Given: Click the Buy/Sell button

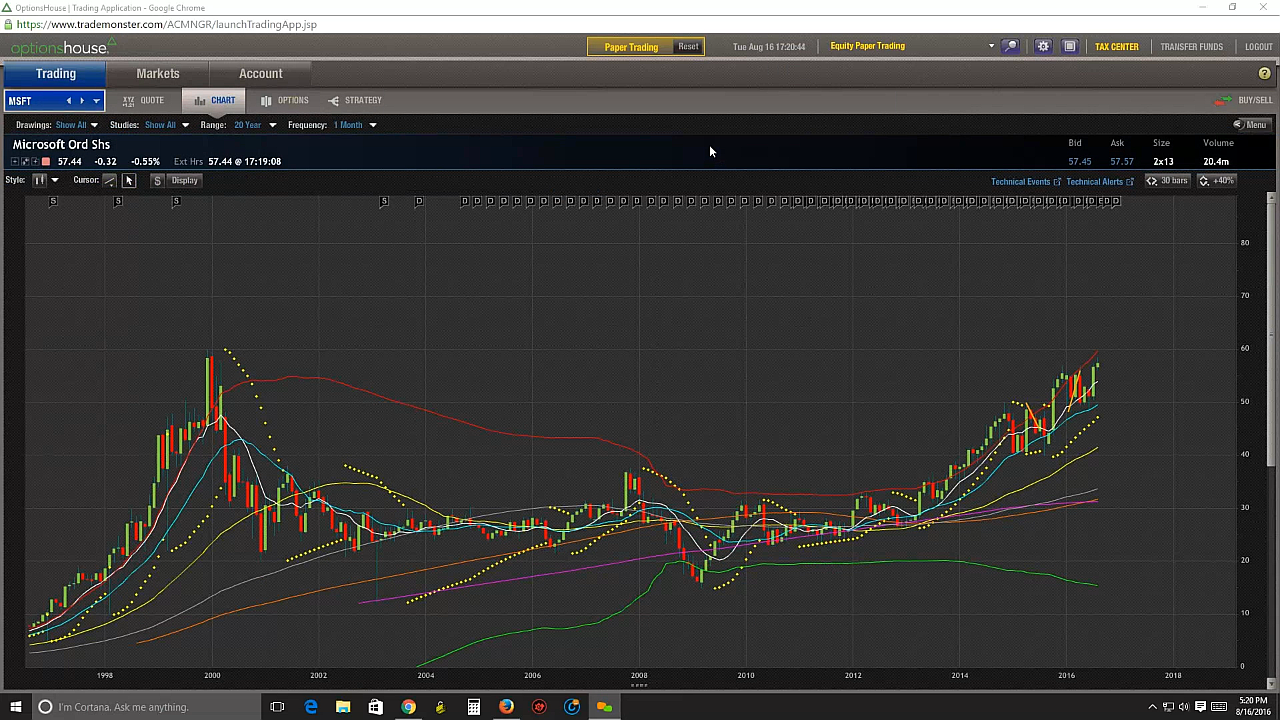Looking at the screenshot, I should (x=1244, y=100).
